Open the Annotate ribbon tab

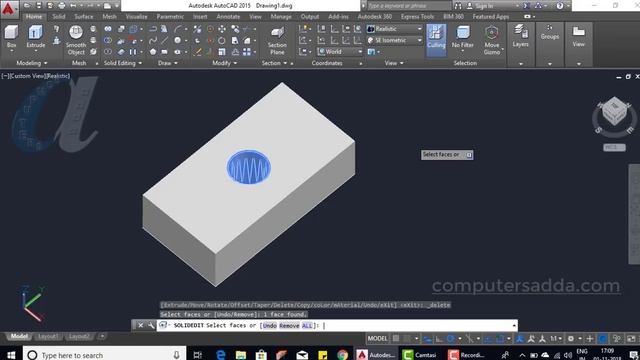tap(228, 17)
